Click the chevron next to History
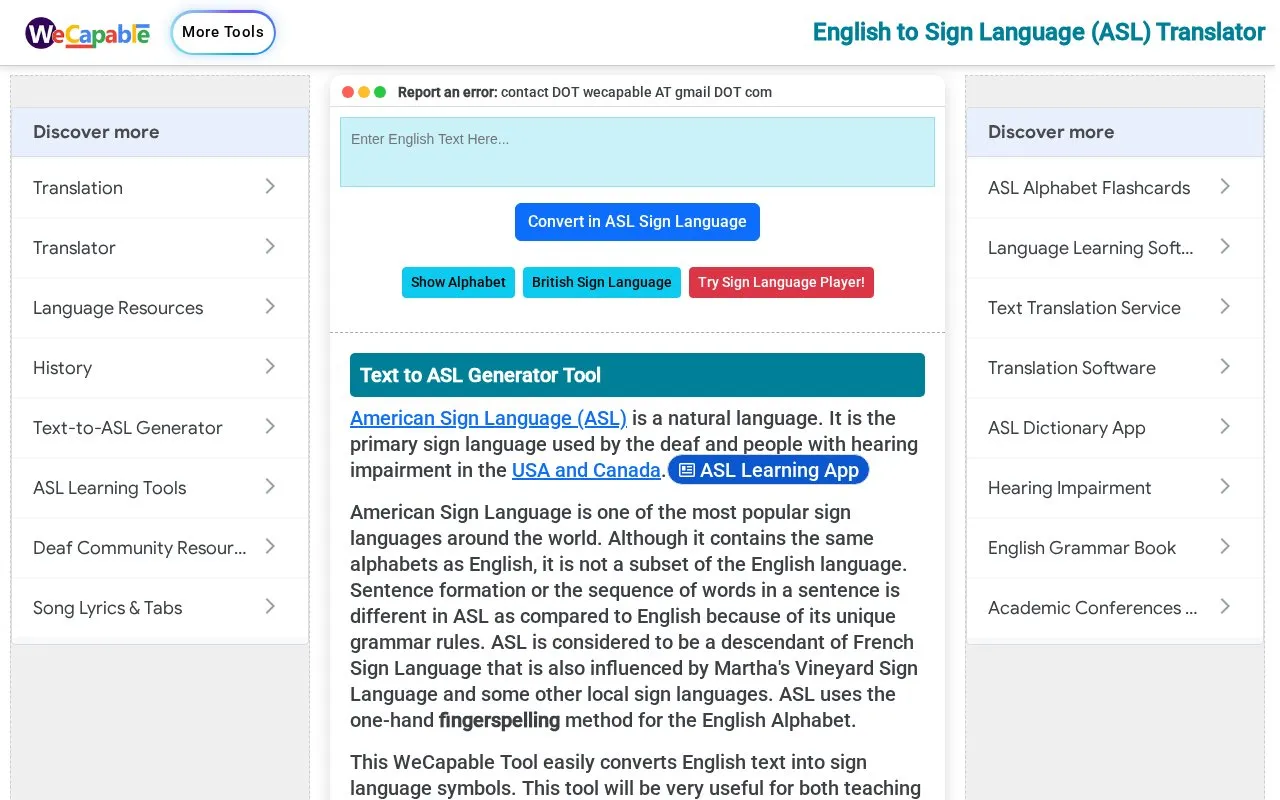 point(270,366)
